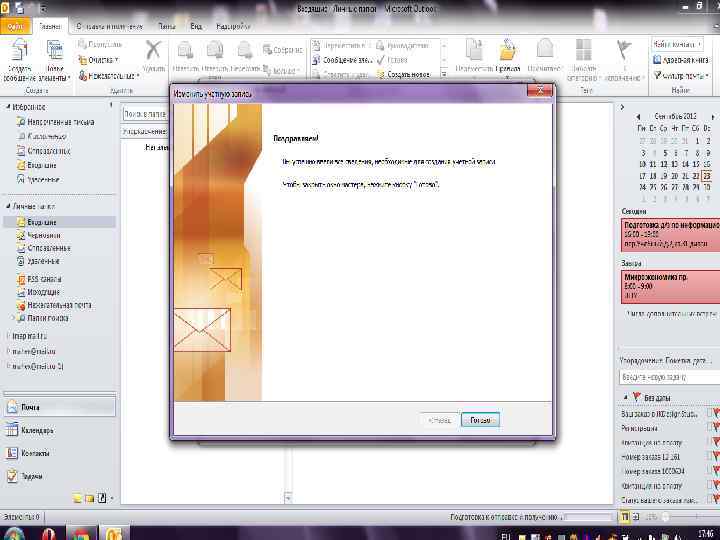Select Нежелательная почта folder

54,305
